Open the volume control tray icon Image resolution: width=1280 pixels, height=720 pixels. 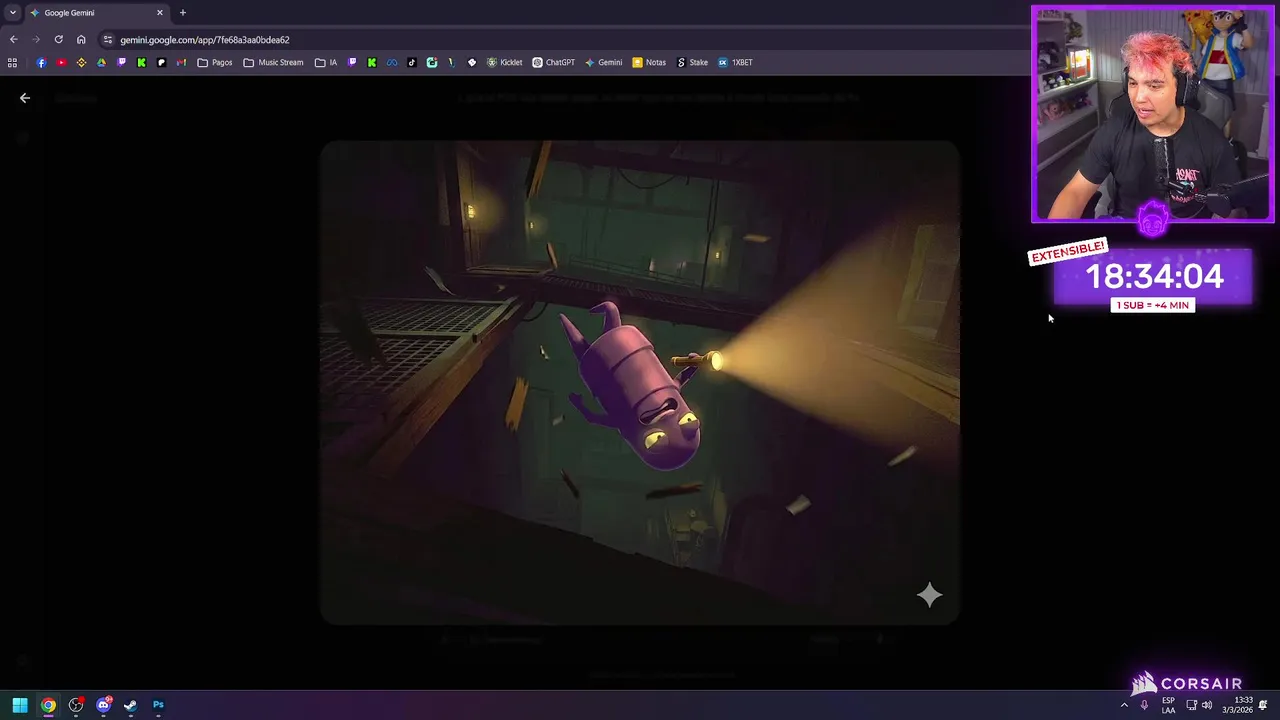click(x=1207, y=705)
